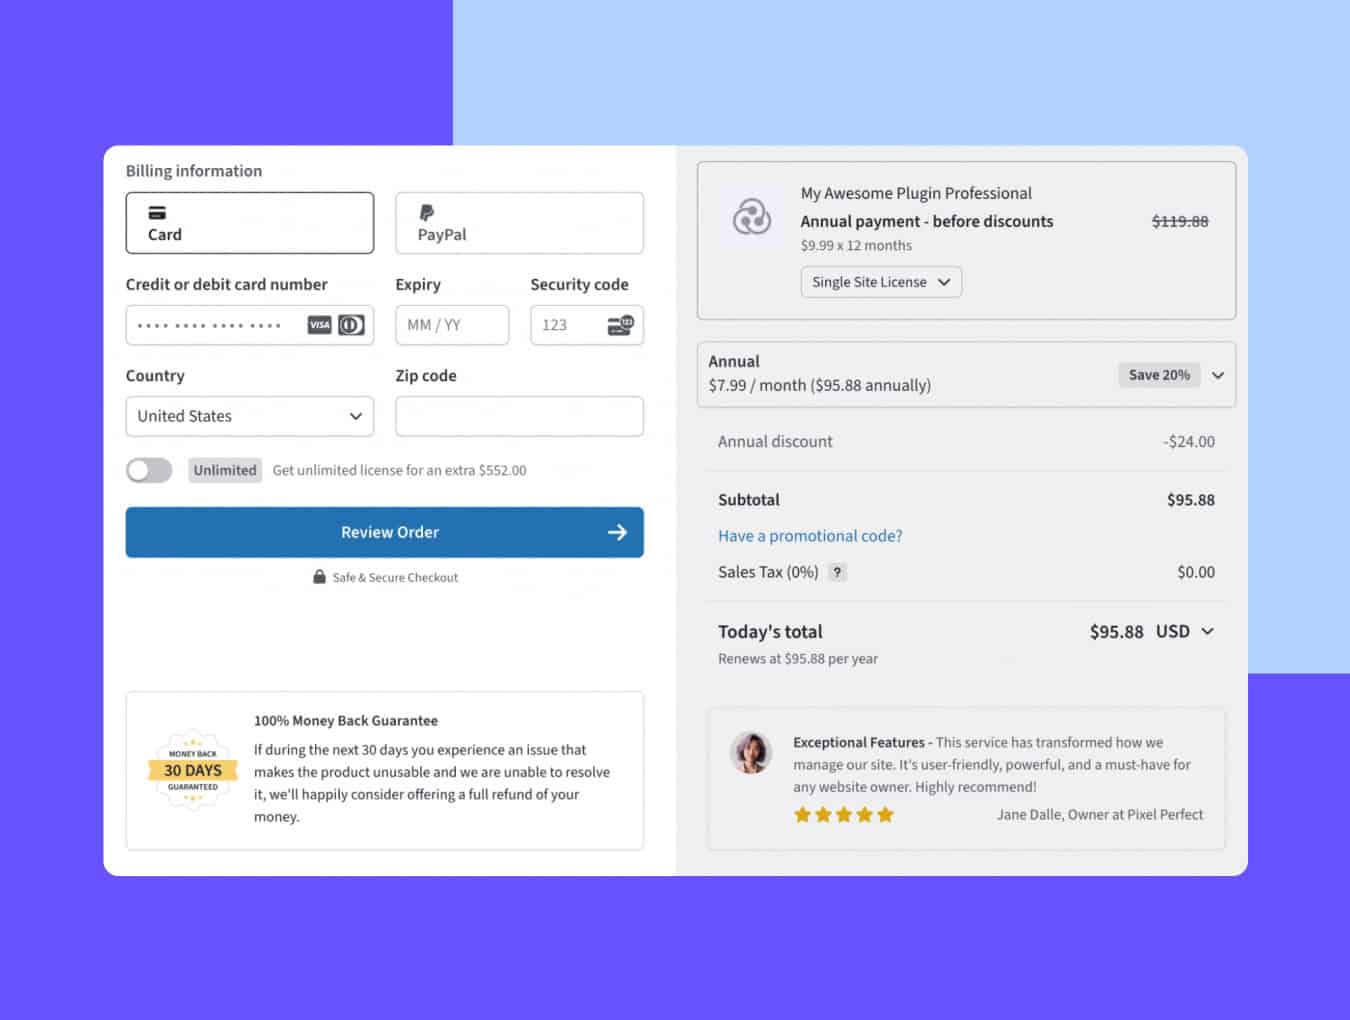This screenshot has height=1020, width=1350.
Task: Switch to the Card payment tab
Action: coord(249,223)
